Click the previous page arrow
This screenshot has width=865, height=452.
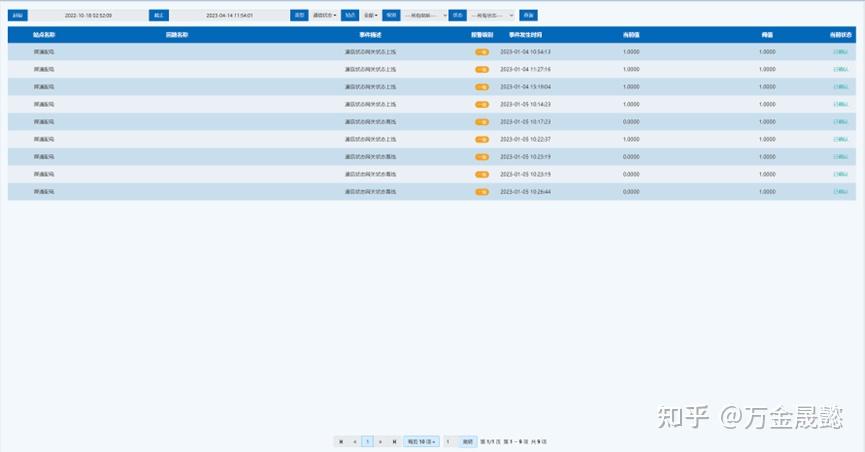pos(354,441)
